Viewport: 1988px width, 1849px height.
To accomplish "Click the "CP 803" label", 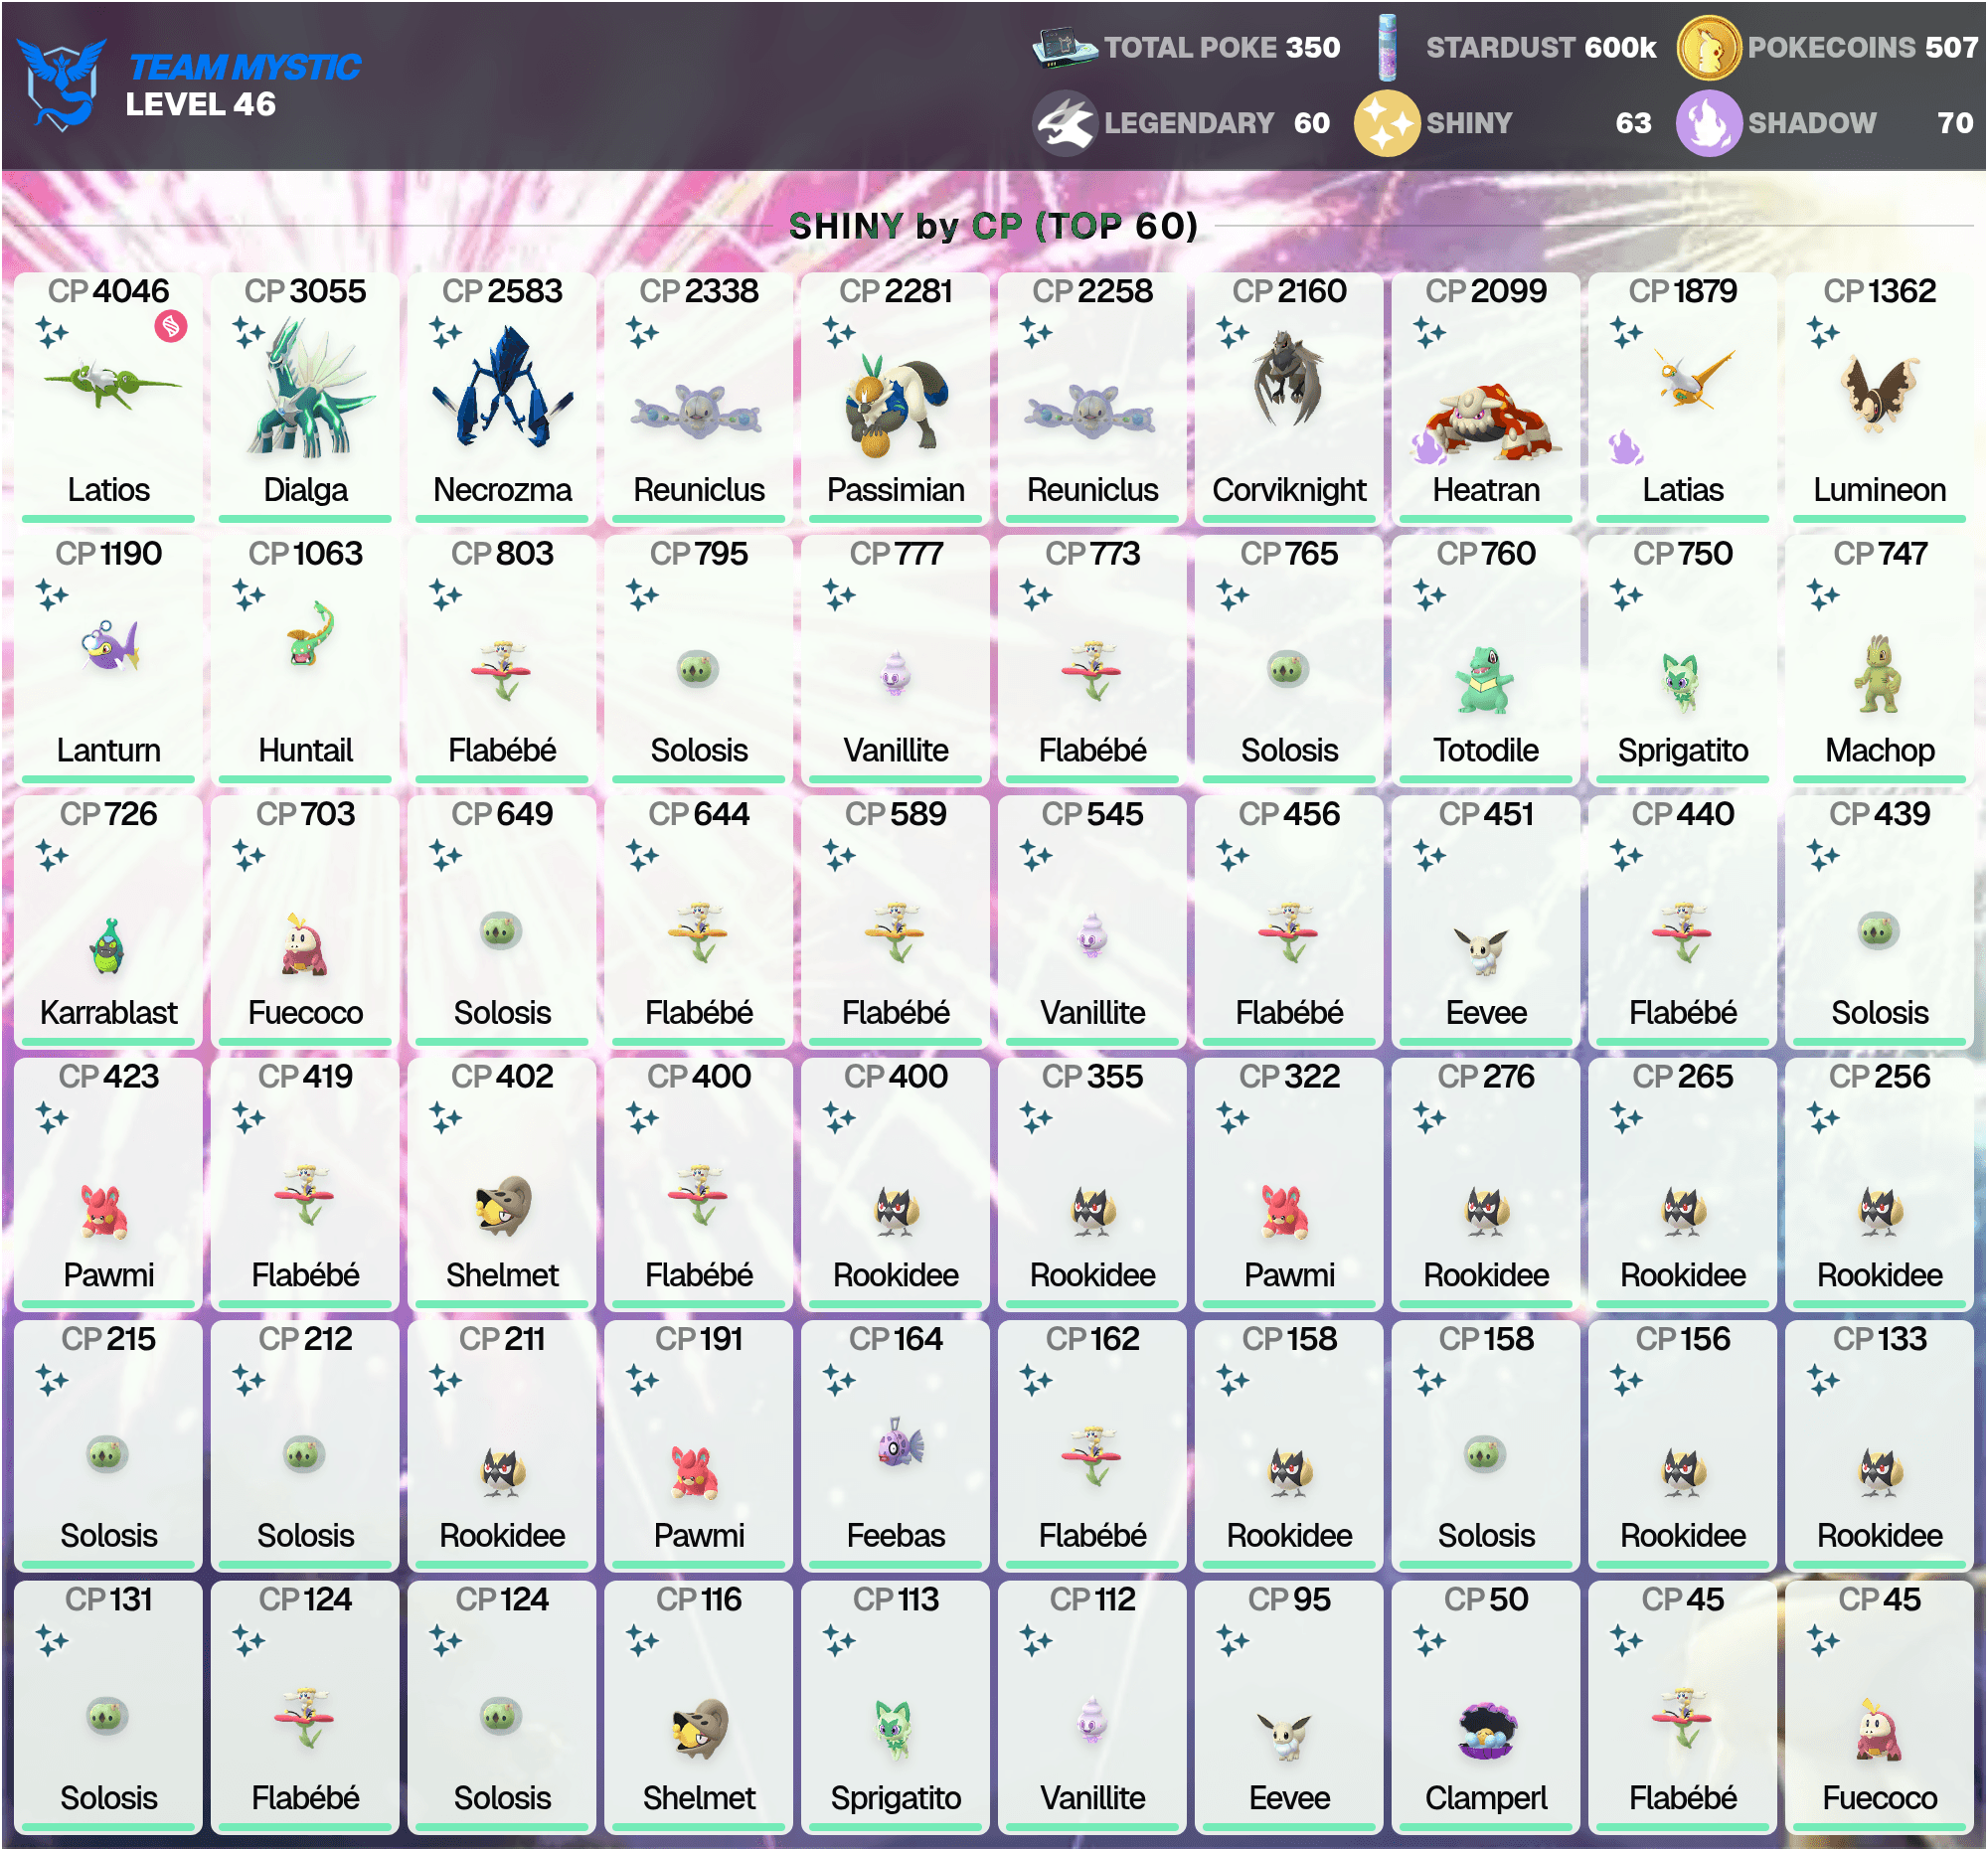I will pos(502,553).
